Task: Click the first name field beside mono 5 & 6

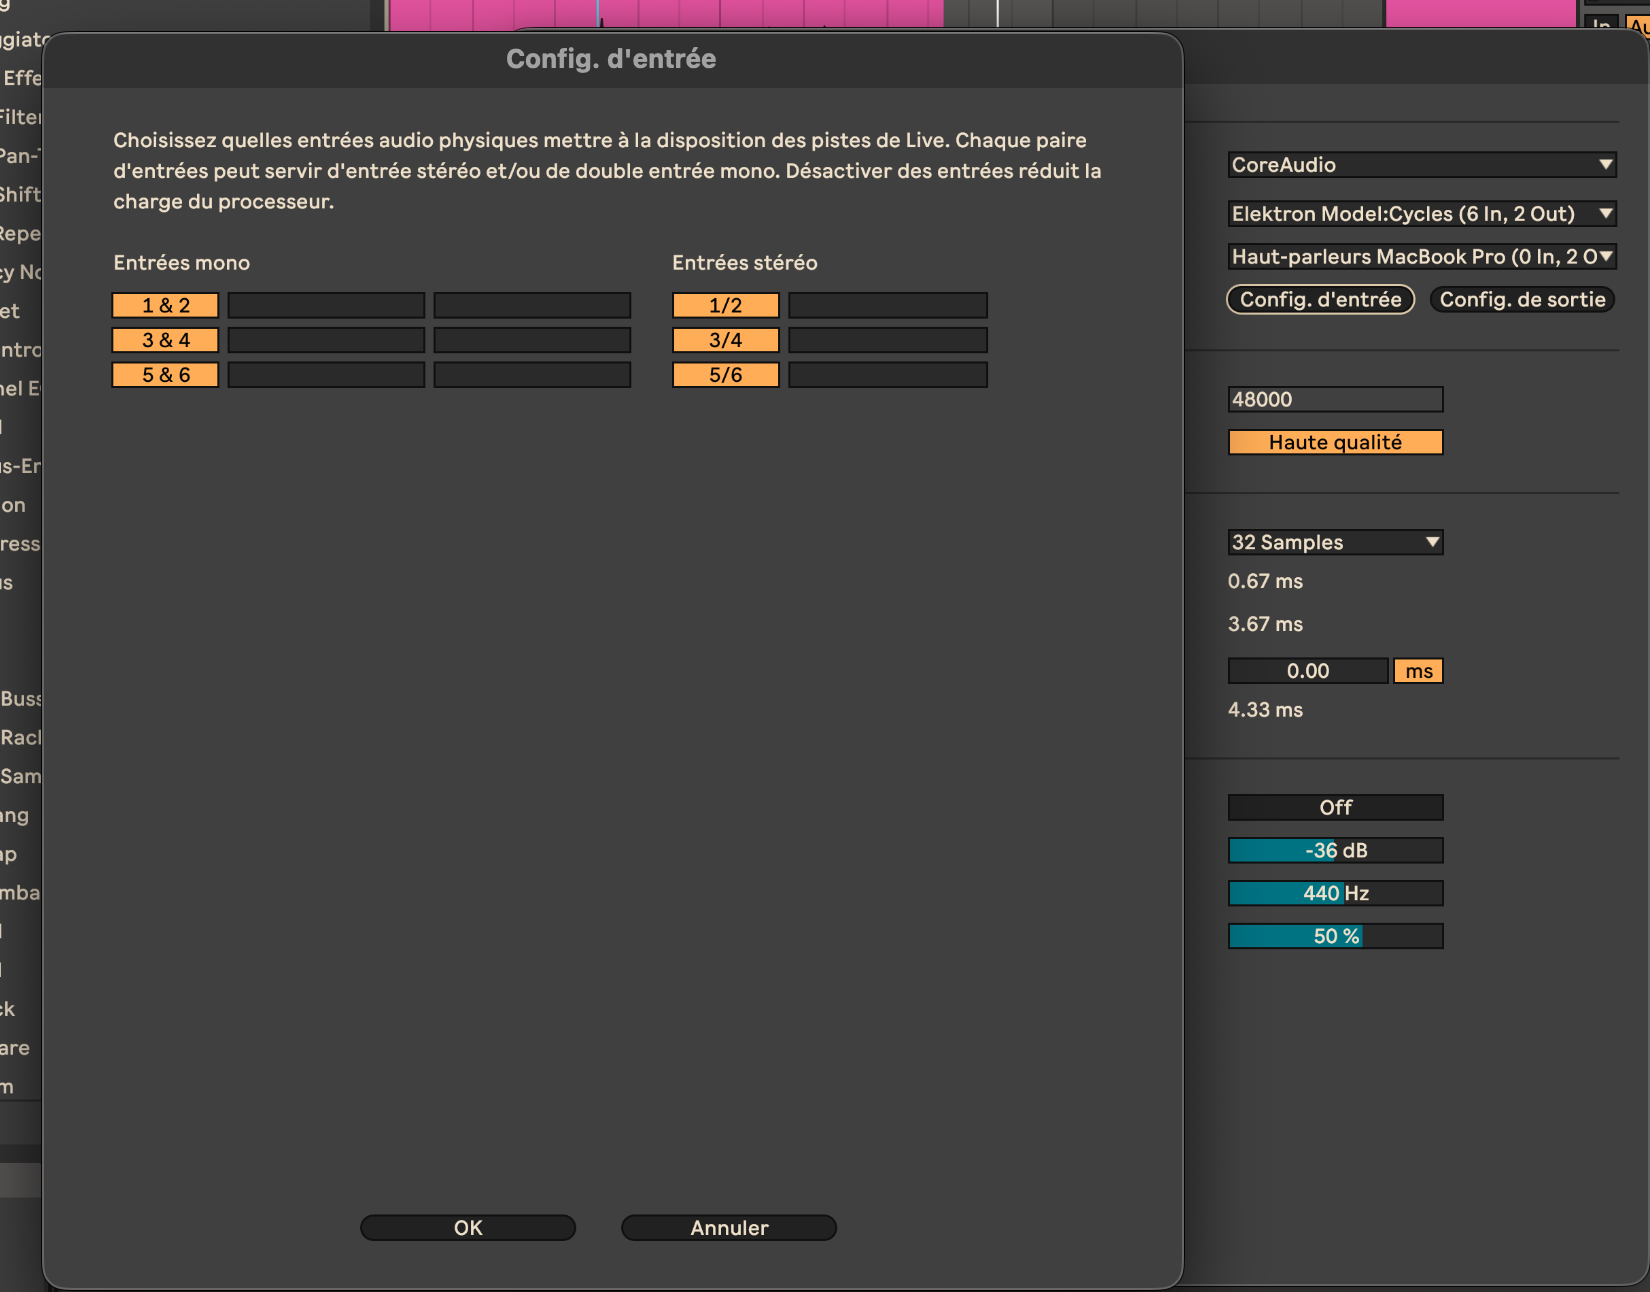Action: [x=326, y=375]
